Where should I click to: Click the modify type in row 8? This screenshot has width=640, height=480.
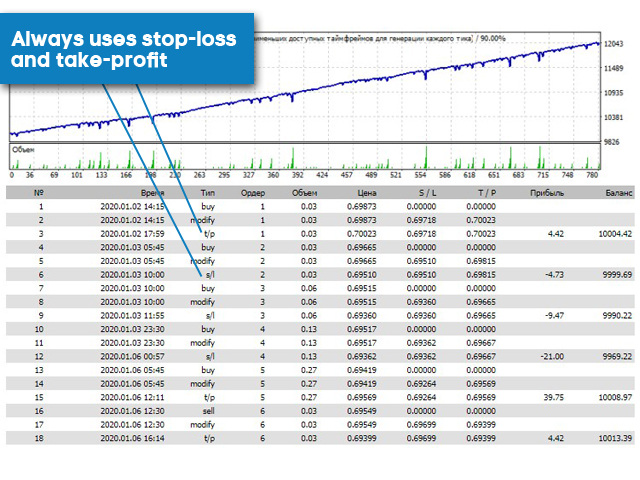[x=202, y=302]
